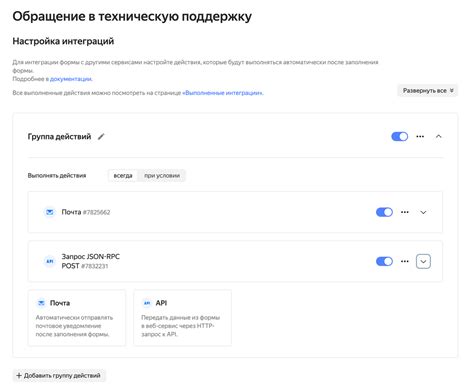Click the API icon of Запрос JSON-RPC POST

[50, 261]
